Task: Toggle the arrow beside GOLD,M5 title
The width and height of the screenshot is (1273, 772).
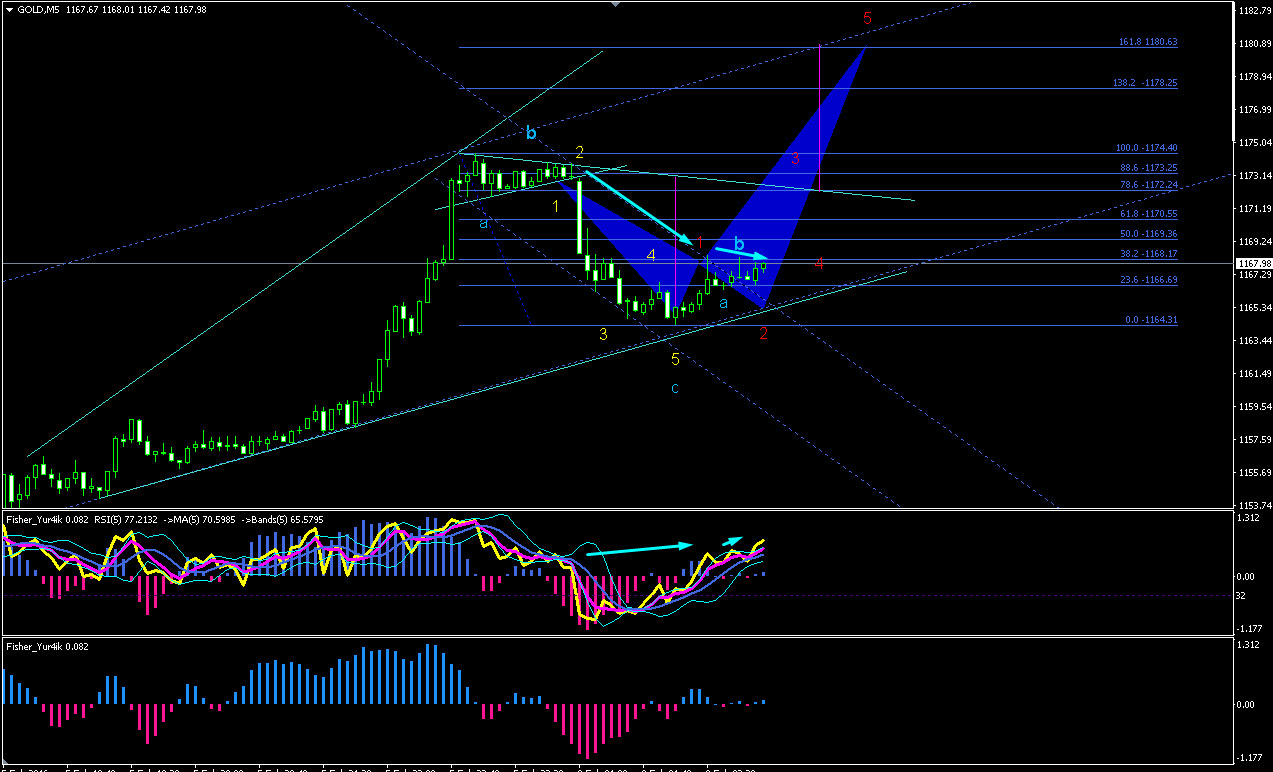Action: (10, 10)
